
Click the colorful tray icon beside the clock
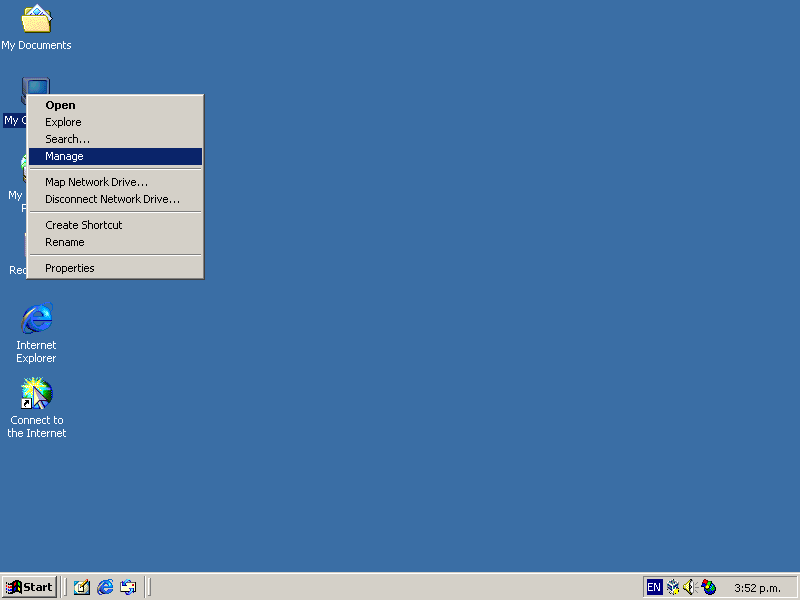708,587
